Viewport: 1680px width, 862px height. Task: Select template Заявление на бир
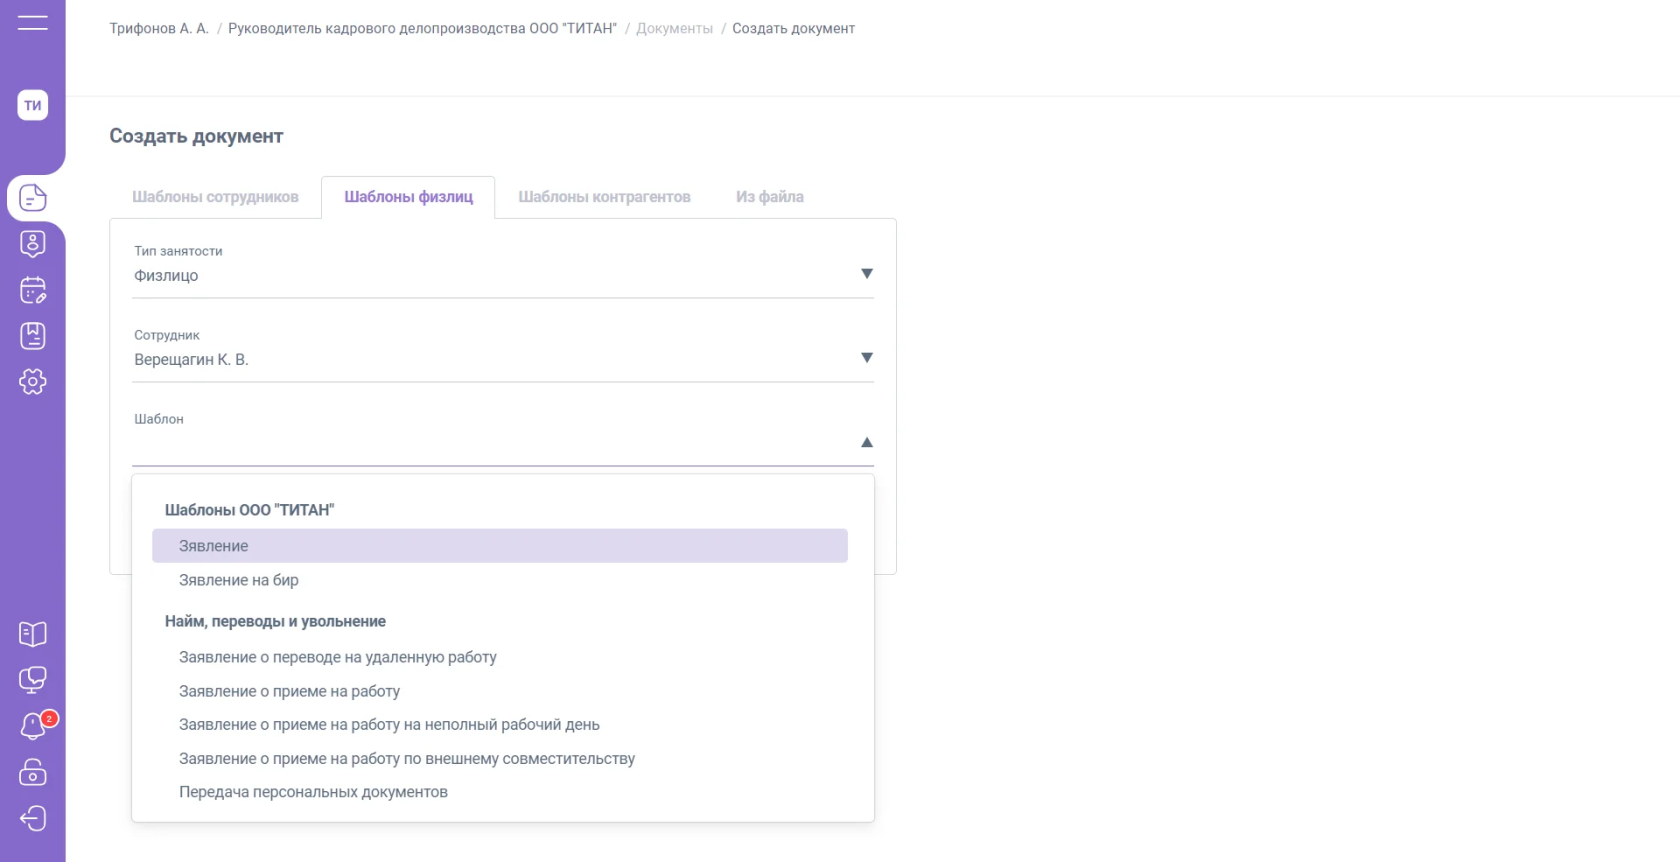(x=239, y=580)
